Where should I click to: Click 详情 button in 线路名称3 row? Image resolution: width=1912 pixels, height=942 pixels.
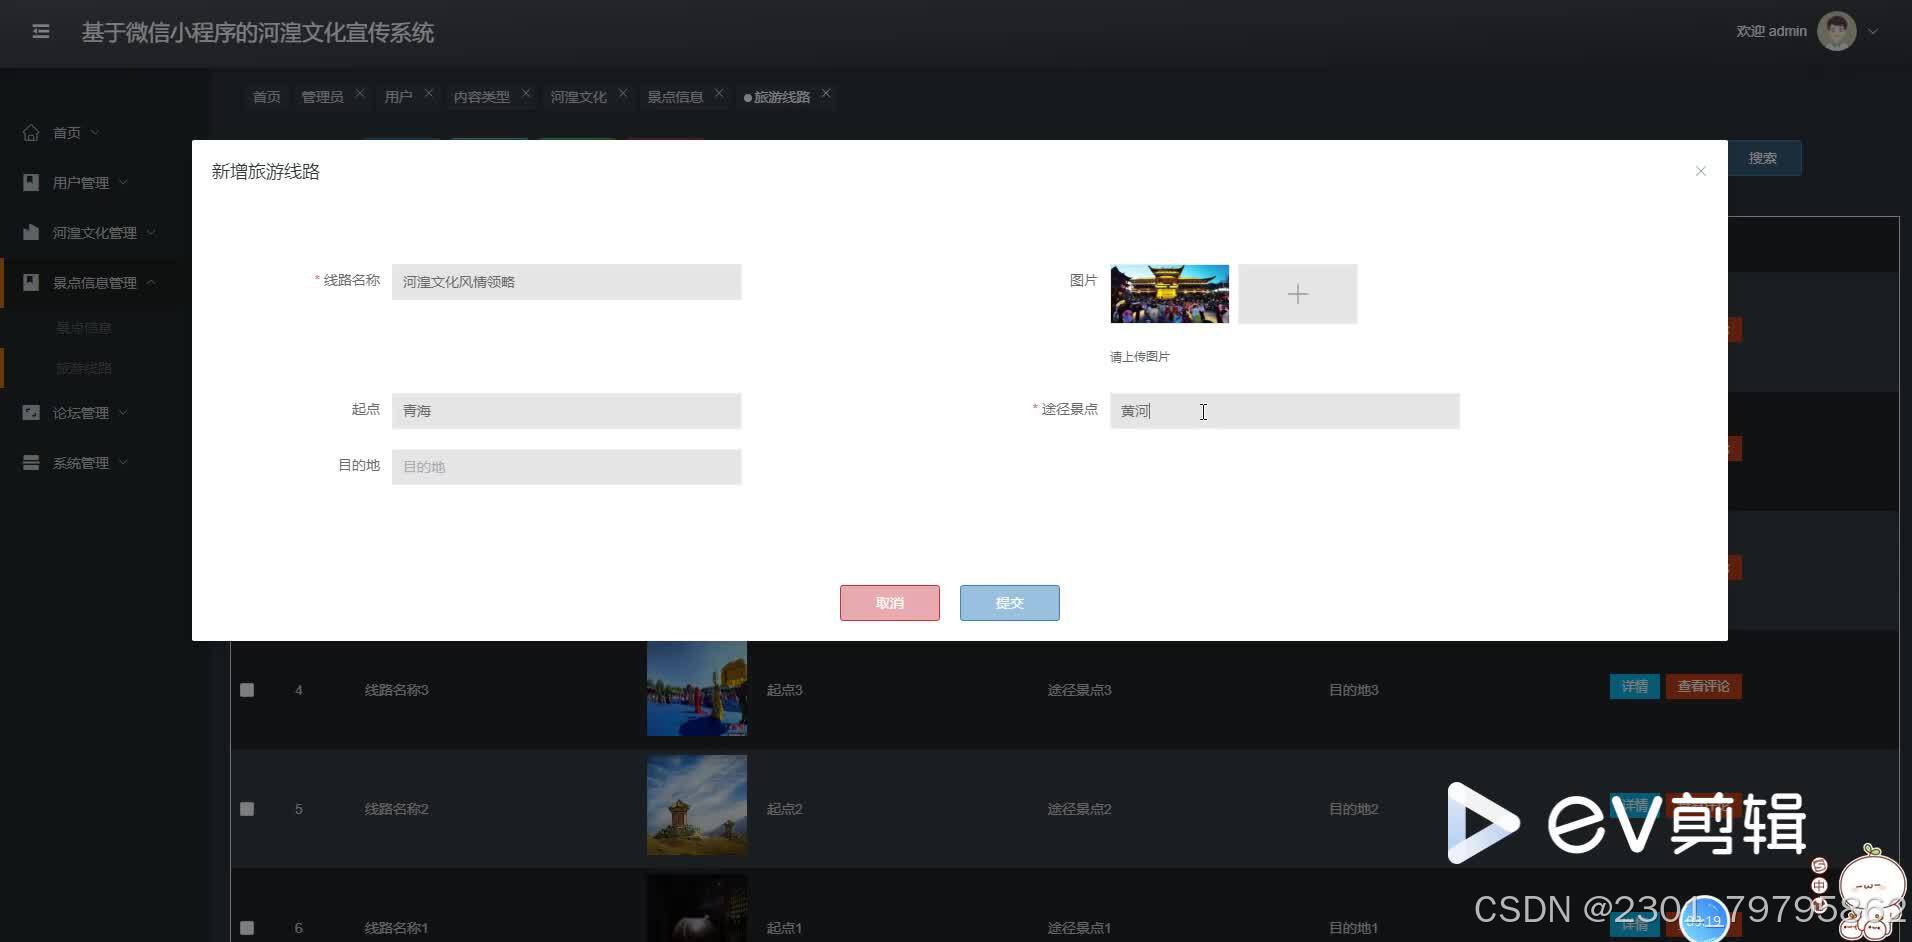tap(1634, 687)
